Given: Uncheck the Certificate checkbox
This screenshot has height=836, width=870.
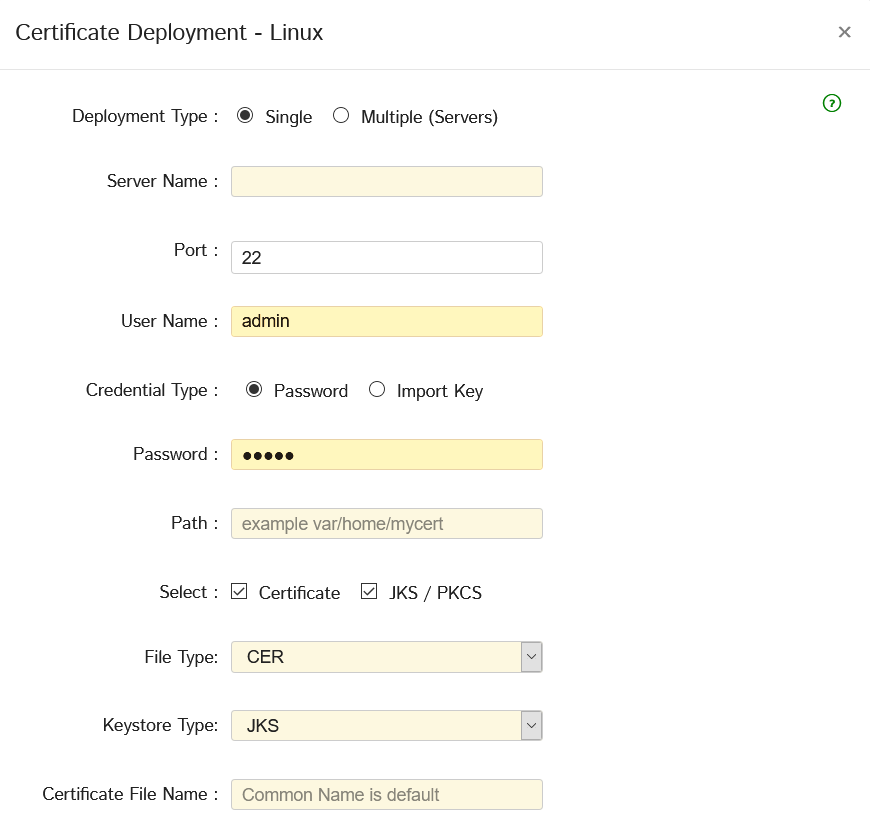Looking at the screenshot, I should (x=239, y=592).
